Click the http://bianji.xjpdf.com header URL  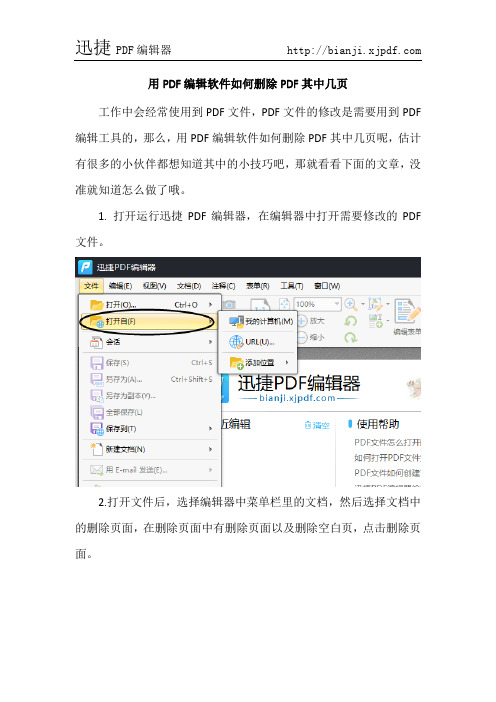(x=354, y=51)
